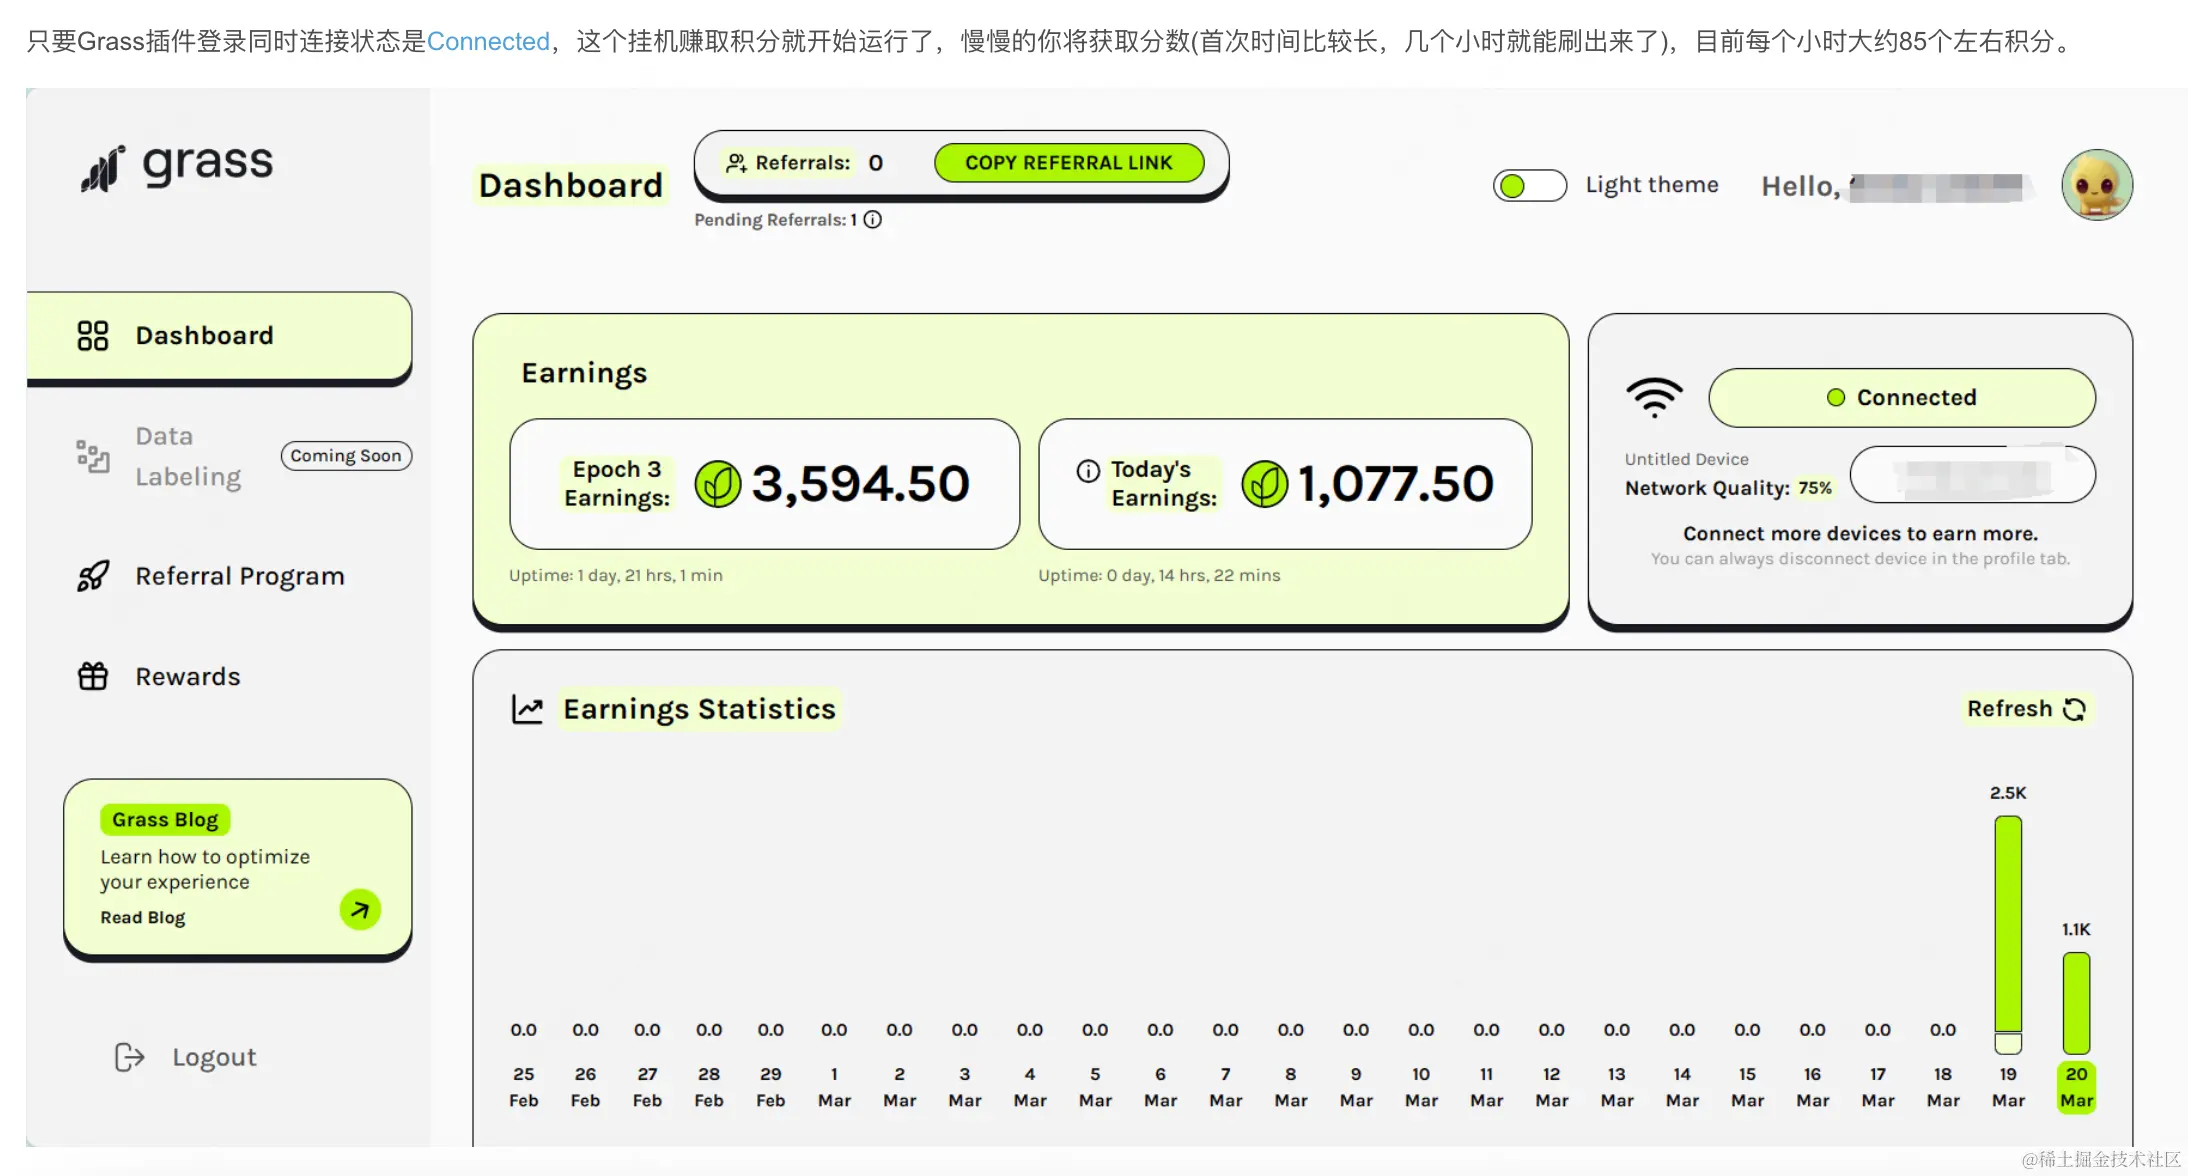2188x1176 pixels.
Task: Open the Referral Program page
Action: point(239,576)
